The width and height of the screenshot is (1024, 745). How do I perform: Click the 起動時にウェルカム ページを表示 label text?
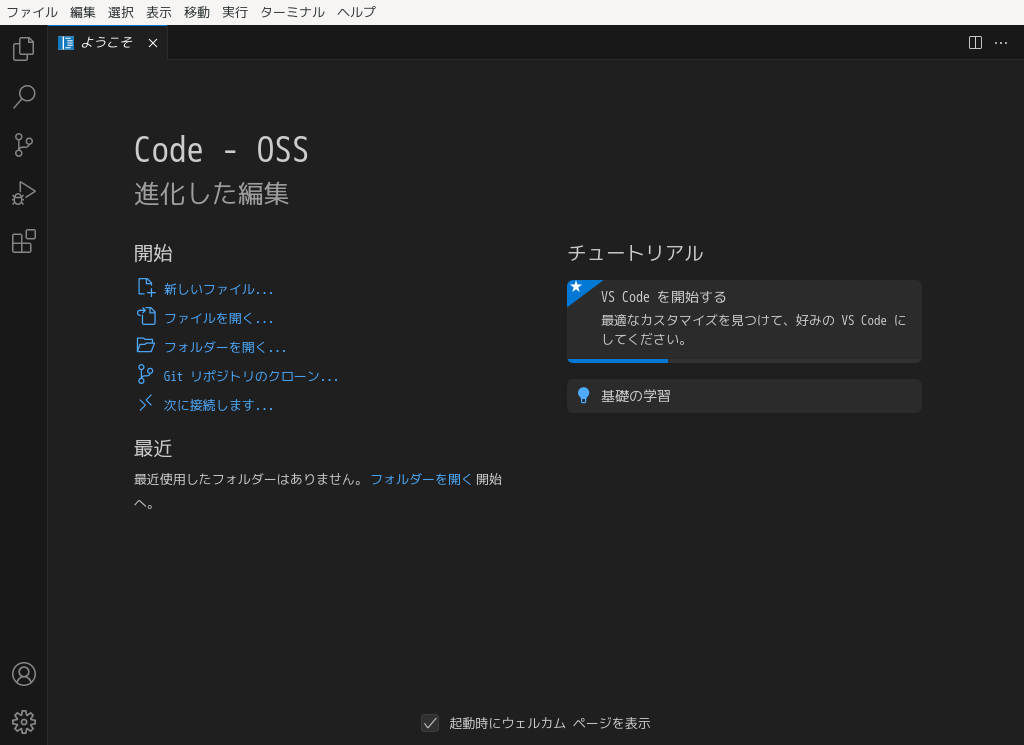(549, 723)
